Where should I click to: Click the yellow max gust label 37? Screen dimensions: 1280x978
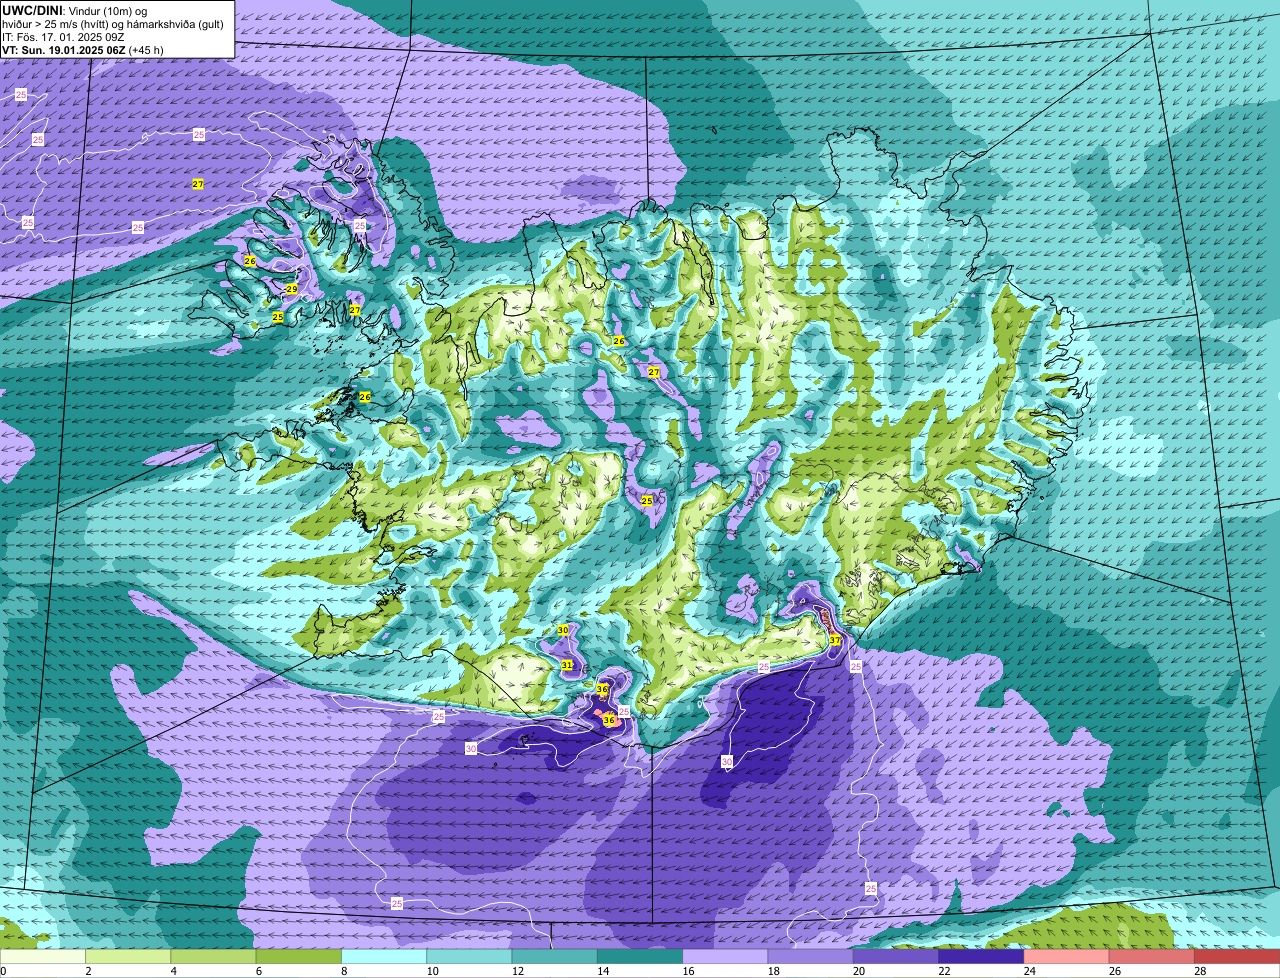pos(835,640)
